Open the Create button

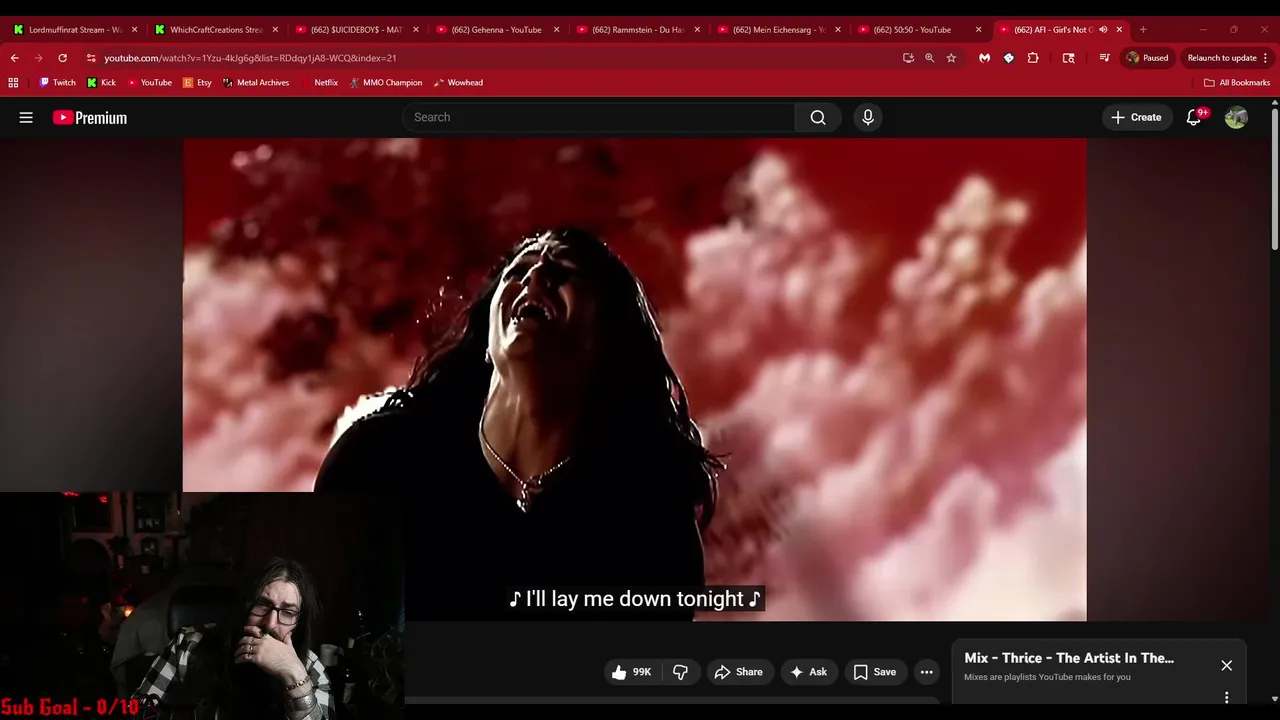click(1136, 117)
